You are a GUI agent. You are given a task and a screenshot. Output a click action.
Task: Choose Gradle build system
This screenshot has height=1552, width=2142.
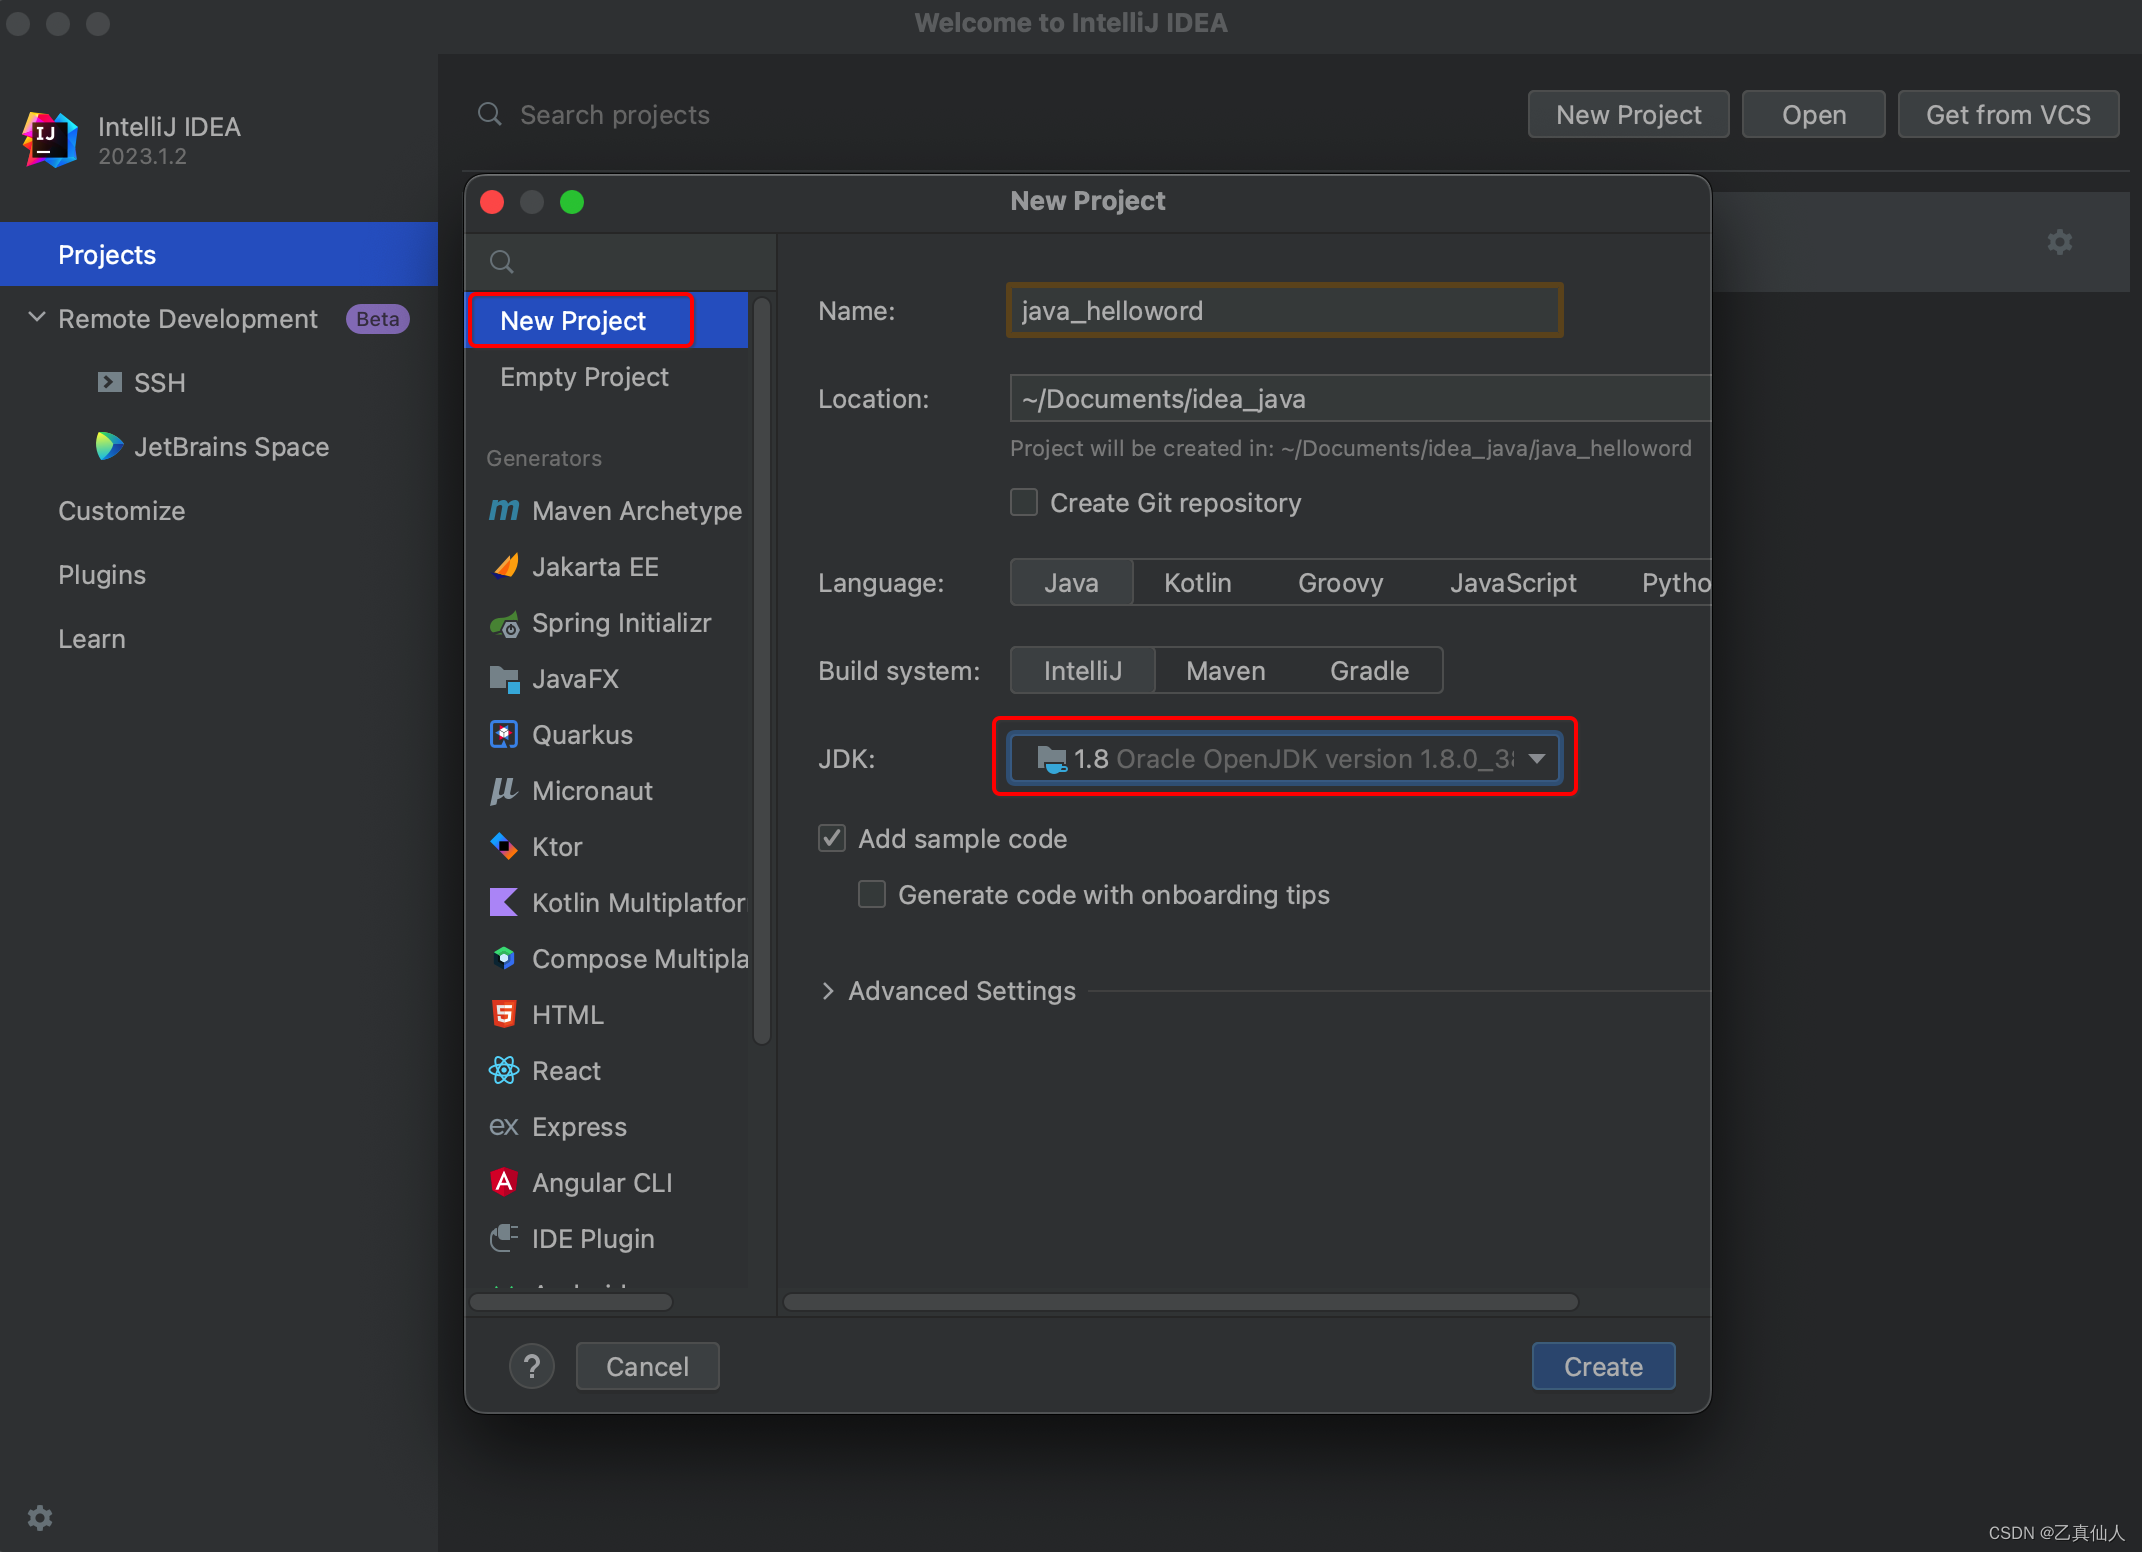pyautogui.click(x=1370, y=671)
